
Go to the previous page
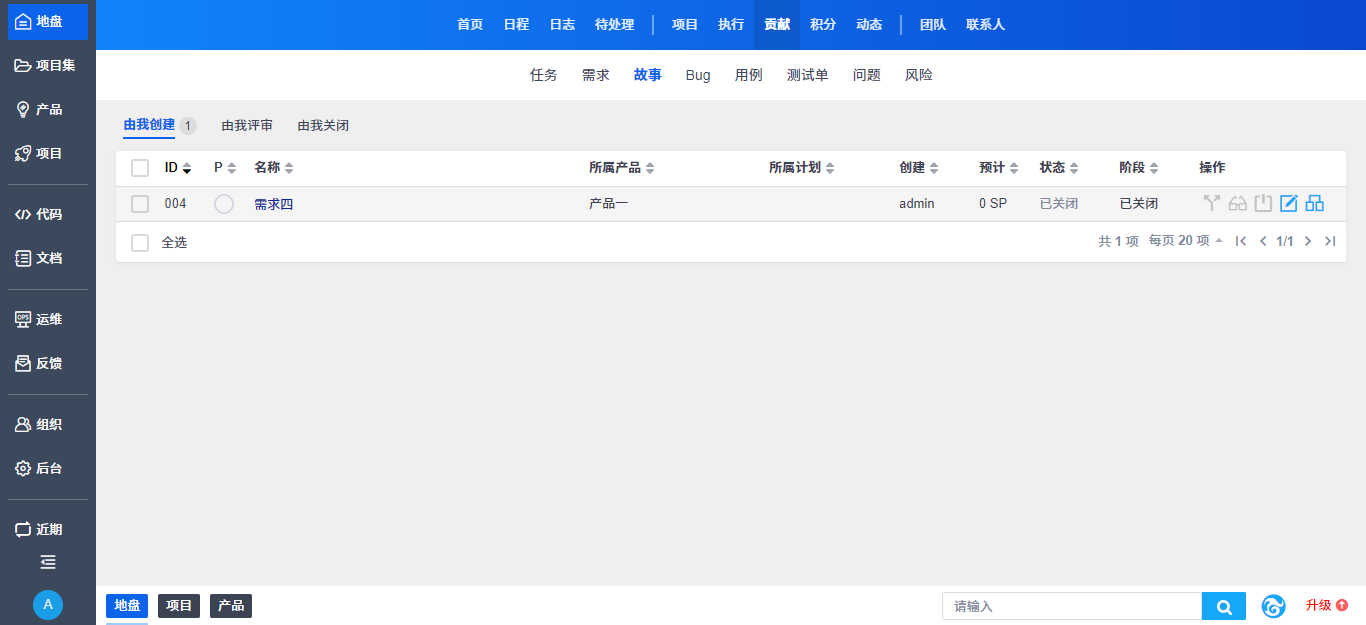(1263, 241)
